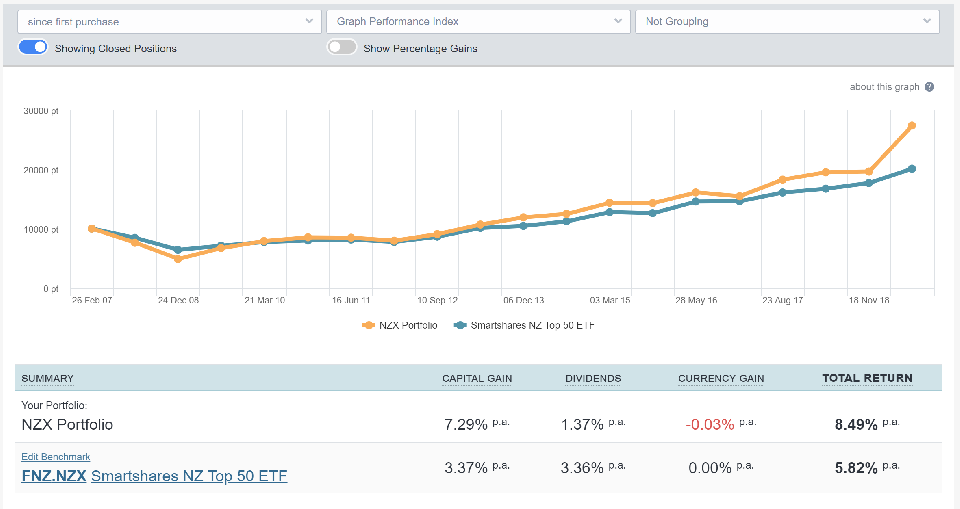Click the NZX Portfolio legend marker

tap(368, 325)
